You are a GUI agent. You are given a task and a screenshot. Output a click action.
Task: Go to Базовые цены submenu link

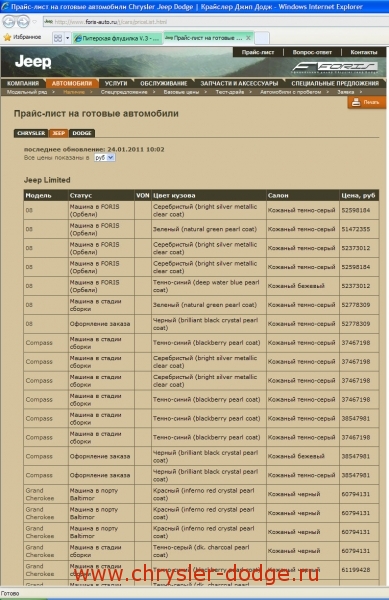click(181, 92)
